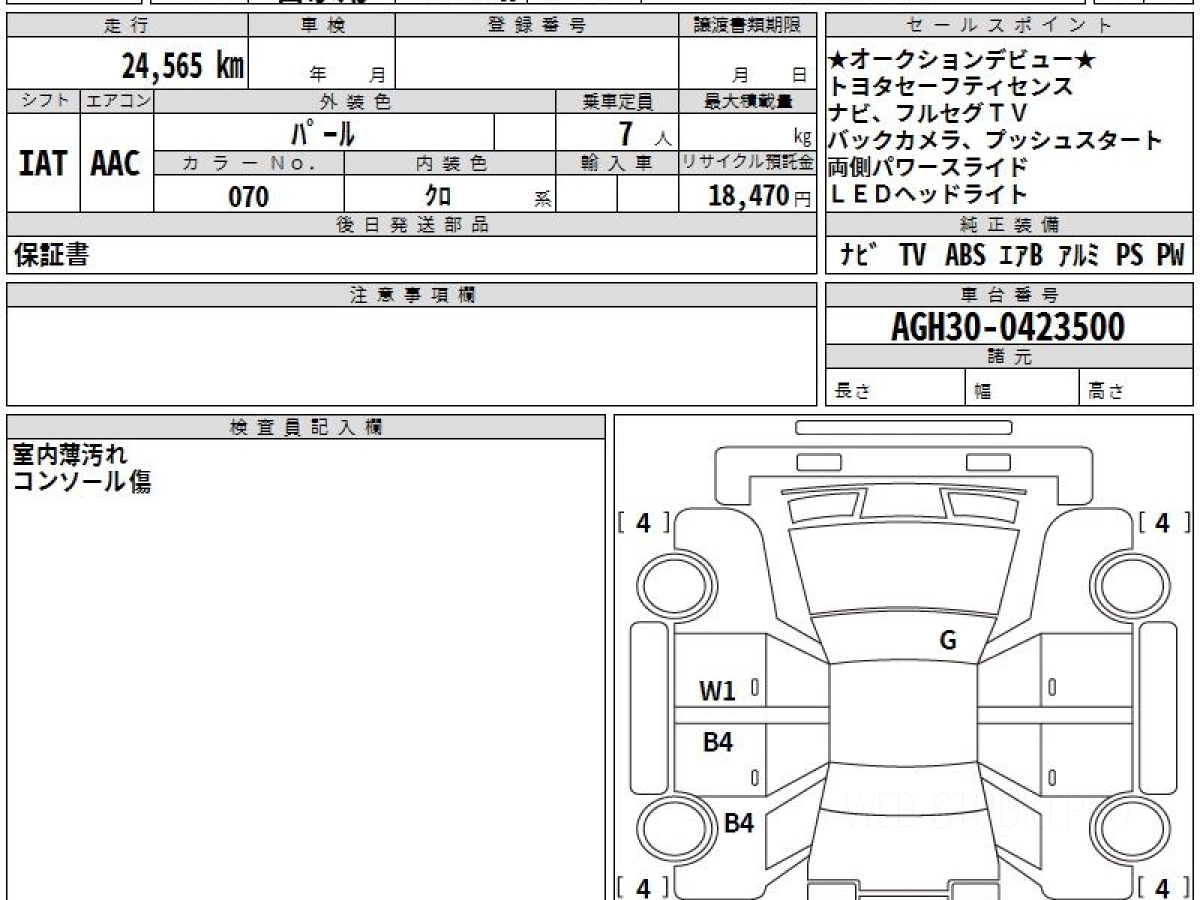Click the G mark on the windshield diagram
Image resolution: width=1200 pixels, height=900 pixels.
point(947,641)
